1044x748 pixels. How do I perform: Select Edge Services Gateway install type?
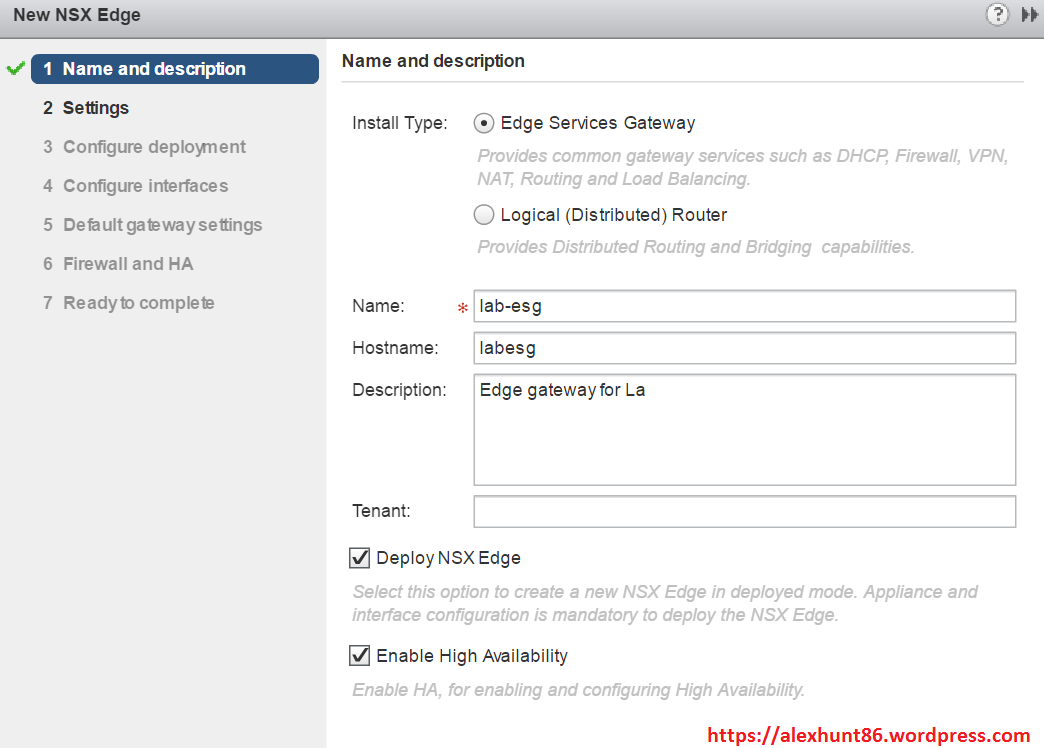[x=484, y=123]
